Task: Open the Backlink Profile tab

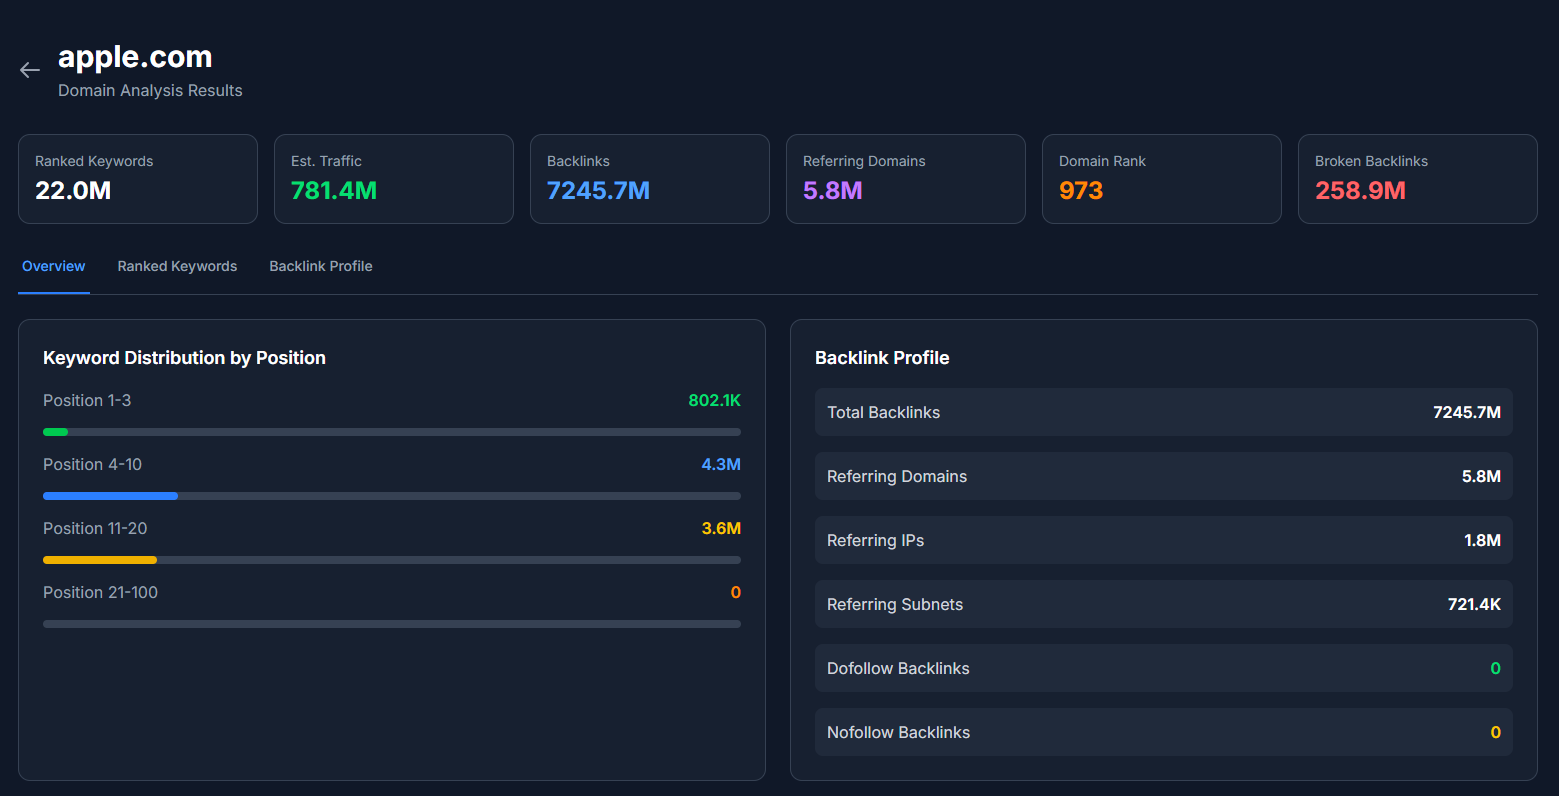Action: [321, 266]
